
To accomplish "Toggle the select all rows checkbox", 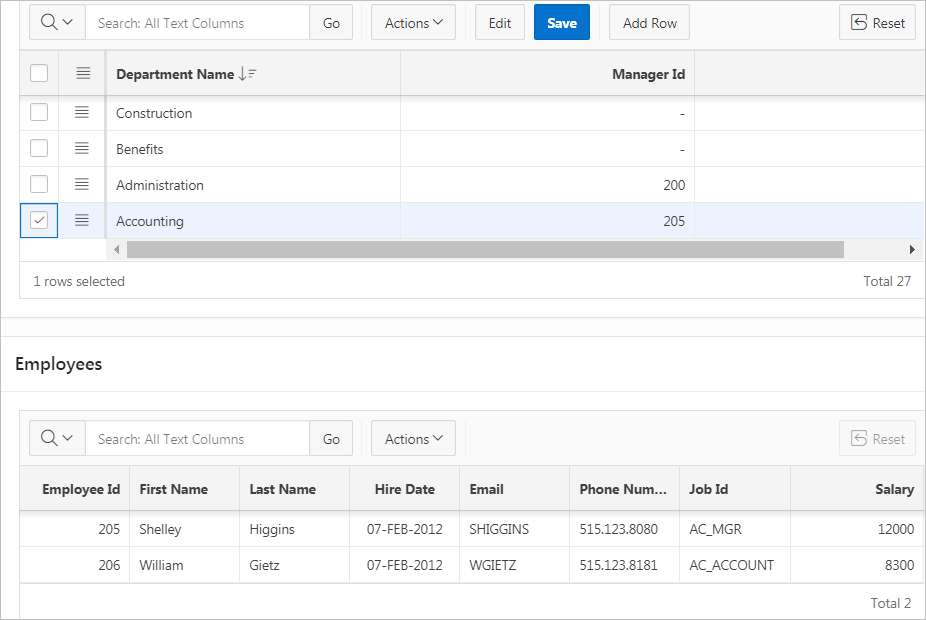I will click(x=39, y=74).
